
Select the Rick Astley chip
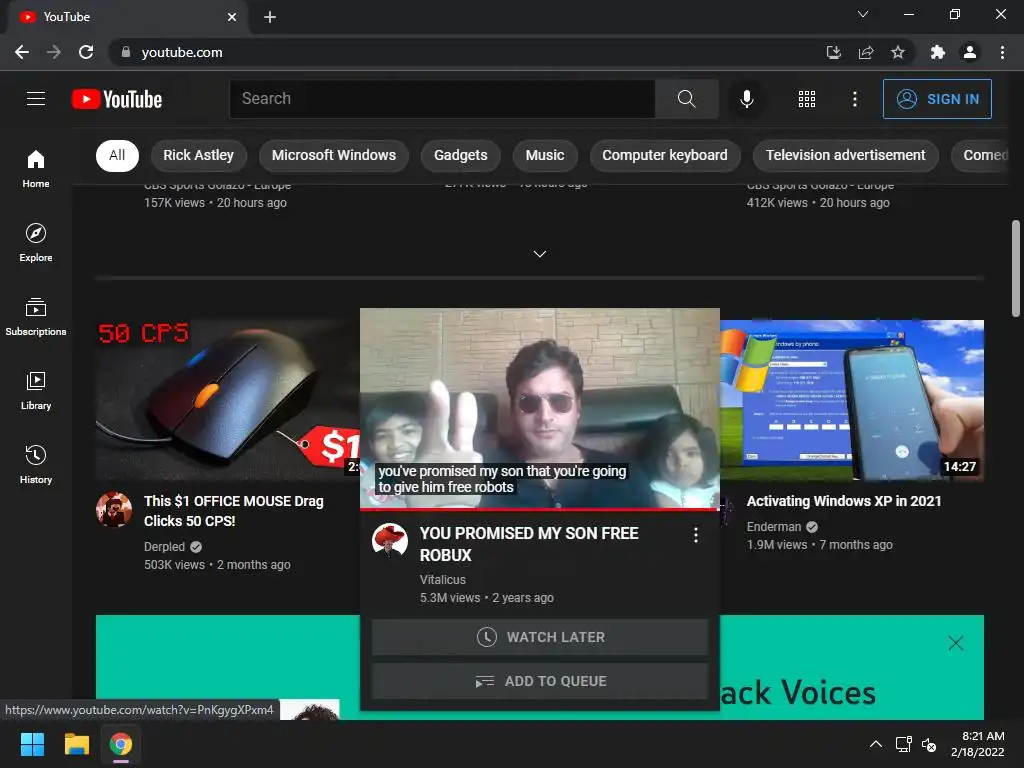point(199,155)
